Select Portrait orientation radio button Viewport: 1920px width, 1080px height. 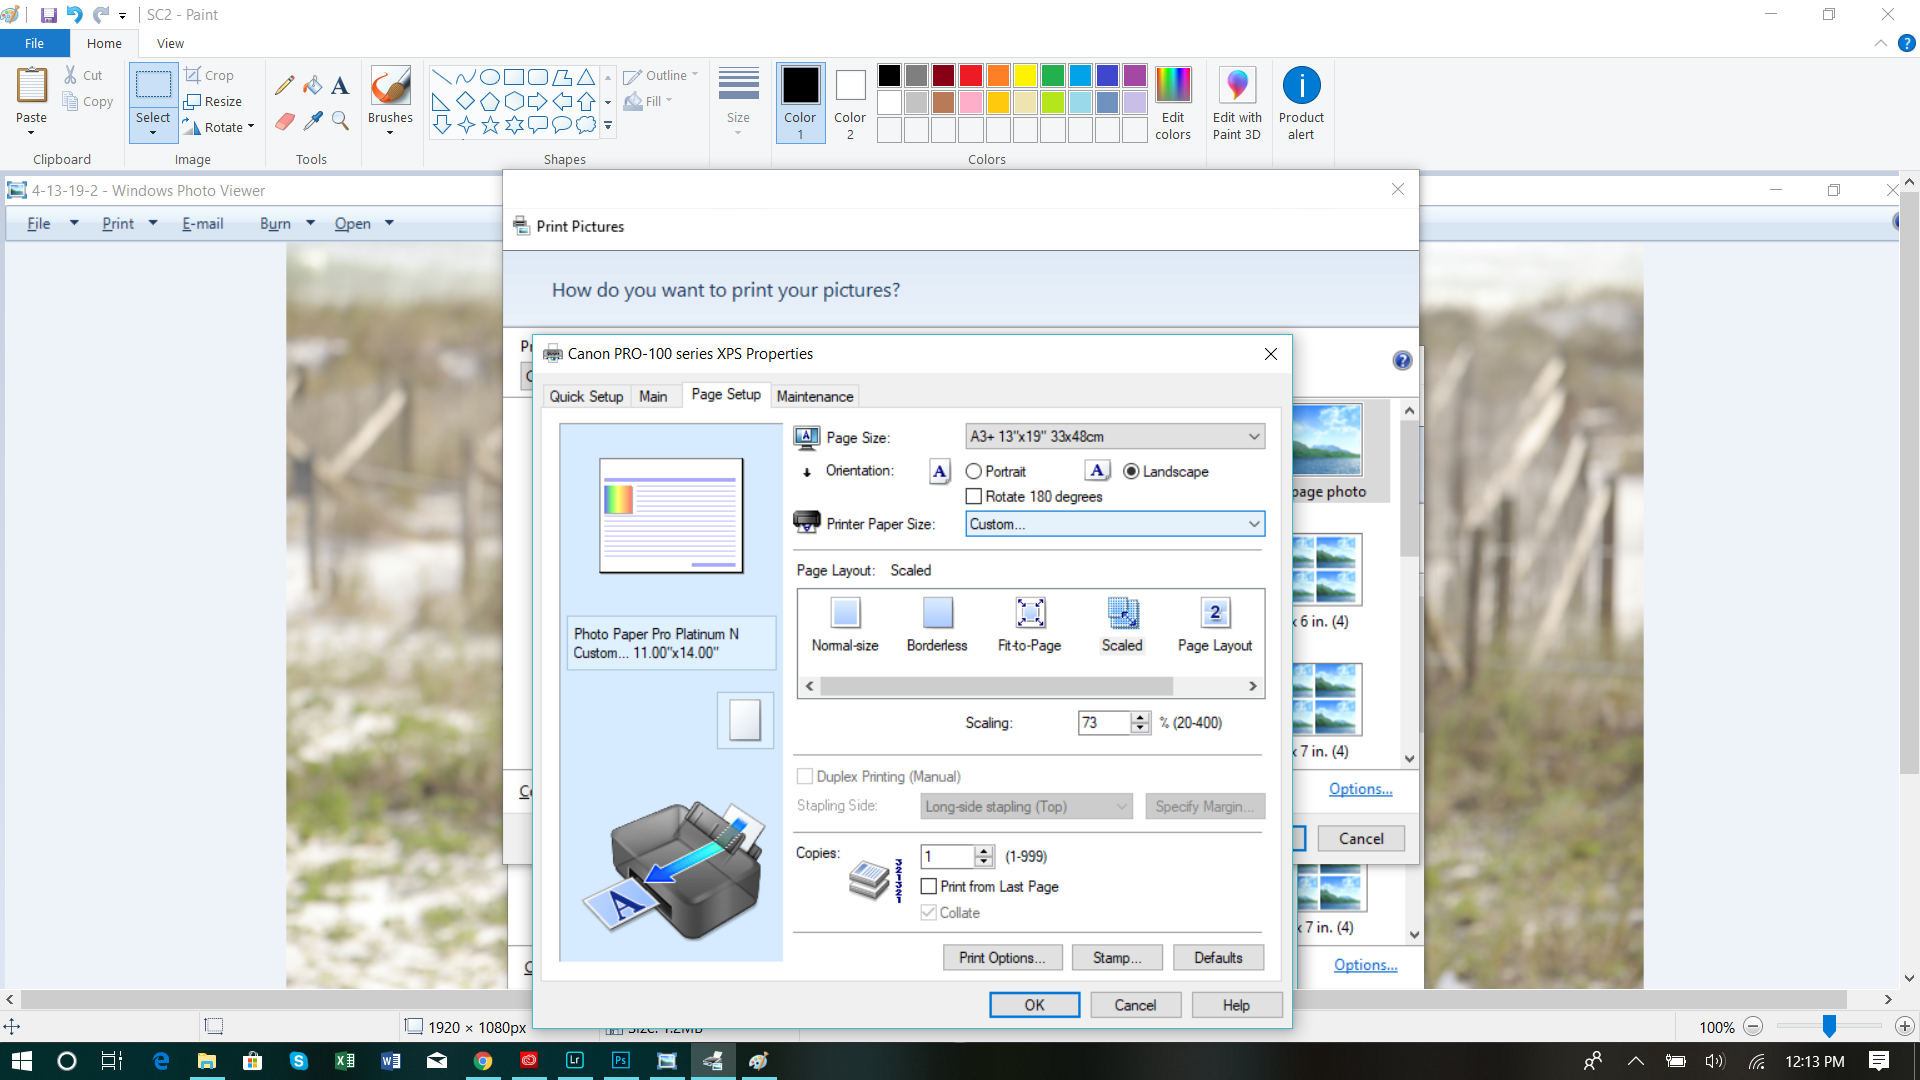click(975, 471)
